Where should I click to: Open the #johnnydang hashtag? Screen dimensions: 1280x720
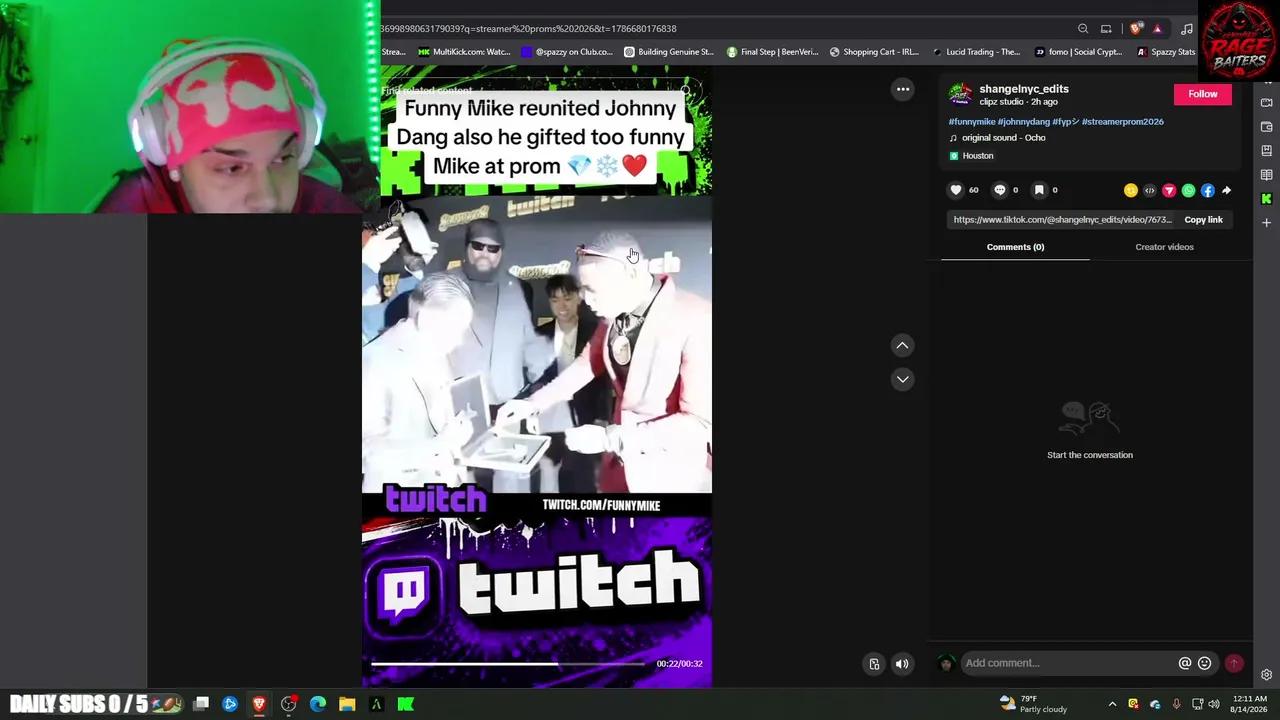[1023, 122]
